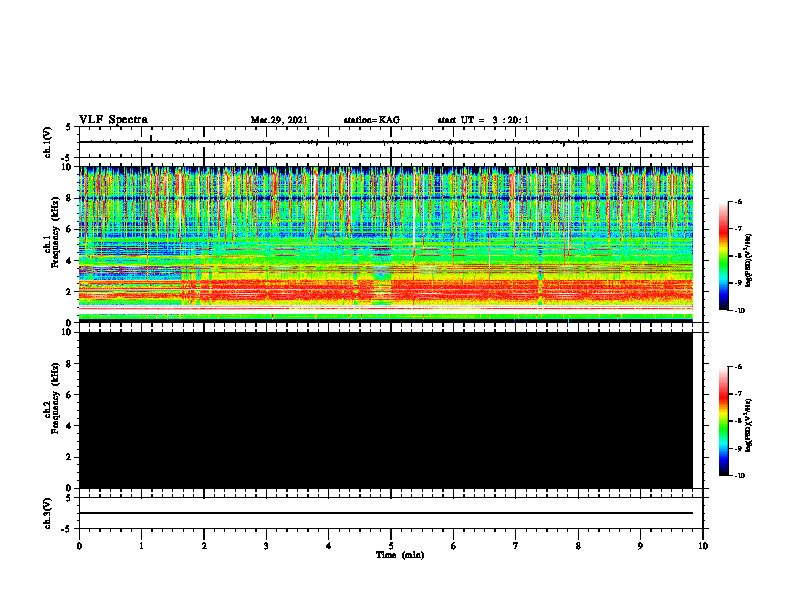Click the "Time (min)" x-axis label
Image resolution: width=792 pixels, height=612 pixels.
400,555
